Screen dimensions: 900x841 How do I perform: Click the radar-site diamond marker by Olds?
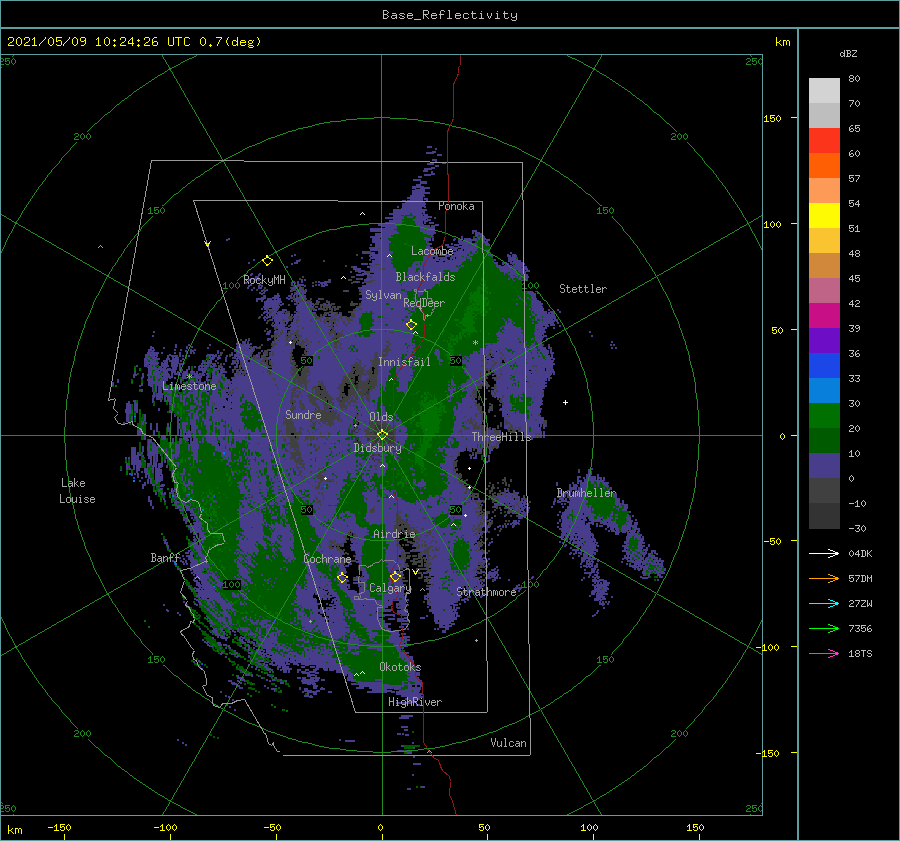tap(382, 435)
